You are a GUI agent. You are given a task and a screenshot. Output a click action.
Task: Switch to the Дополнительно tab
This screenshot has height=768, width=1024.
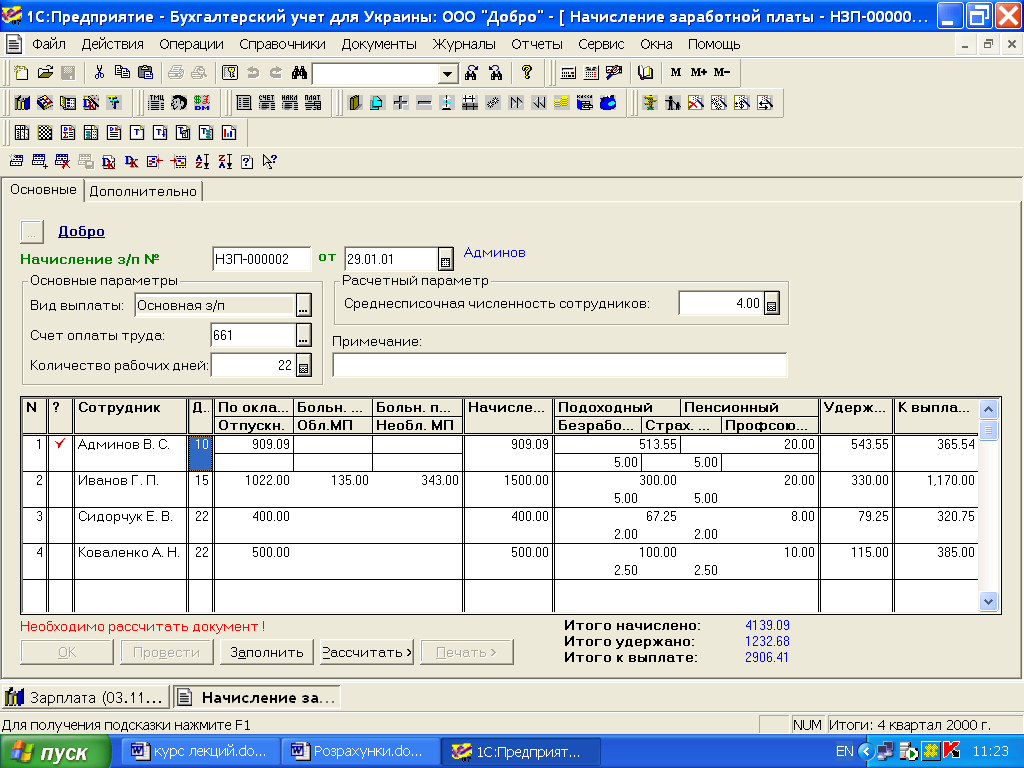[x=143, y=191]
